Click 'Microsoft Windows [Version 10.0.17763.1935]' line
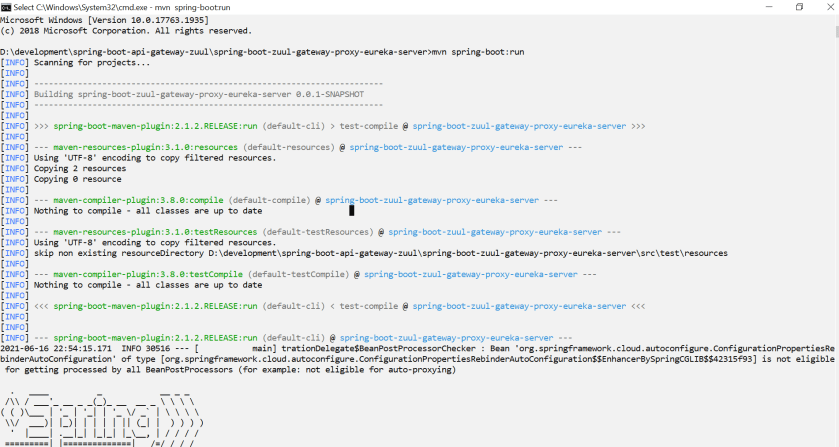This screenshot has height=447, width=839. tap(104, 20)
